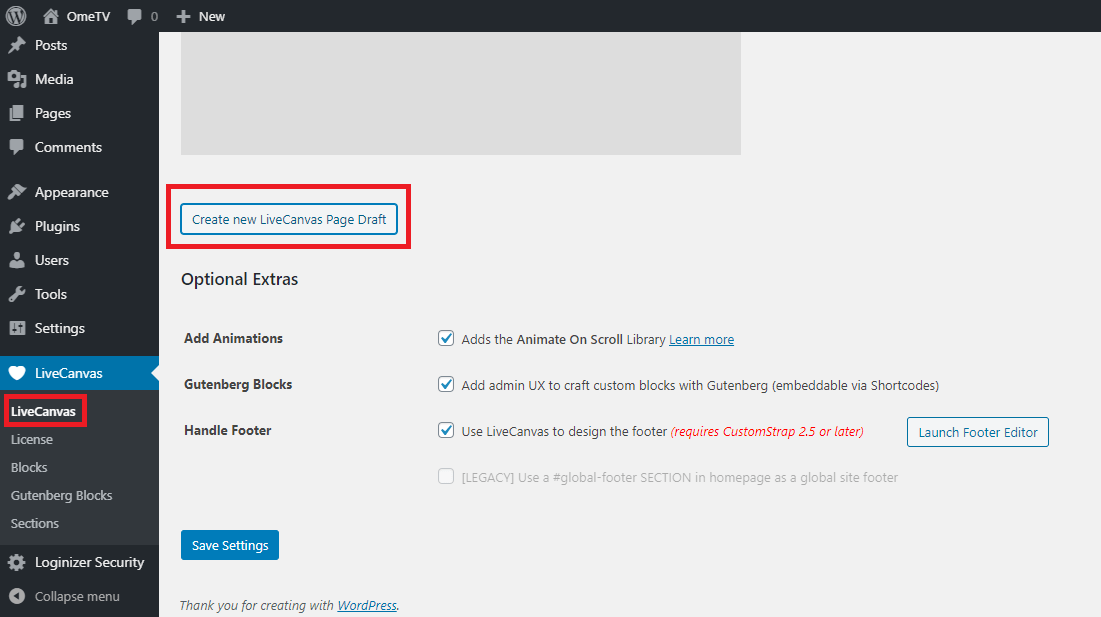
Task: Click the Collapse menu arrow icon
Action: pos(17,596)
